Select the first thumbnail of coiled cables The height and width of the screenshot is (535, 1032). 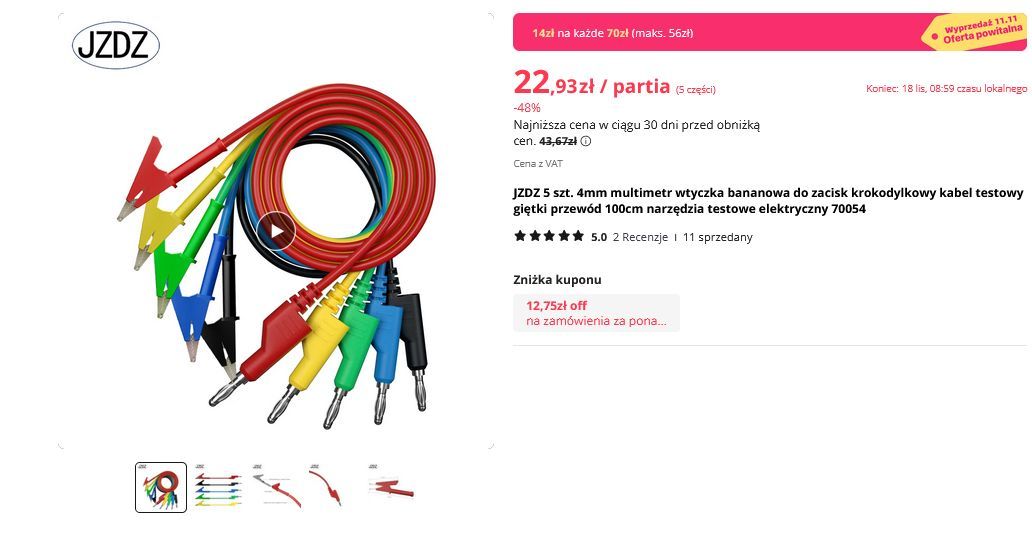pyautogui.click(x=161, y=488)
